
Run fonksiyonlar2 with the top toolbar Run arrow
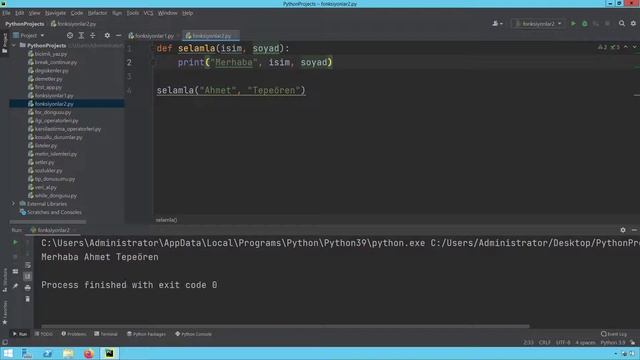573,24
